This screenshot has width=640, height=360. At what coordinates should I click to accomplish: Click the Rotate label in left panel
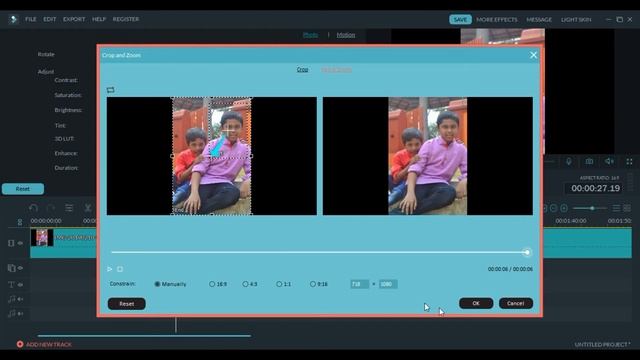pos(46,54)
